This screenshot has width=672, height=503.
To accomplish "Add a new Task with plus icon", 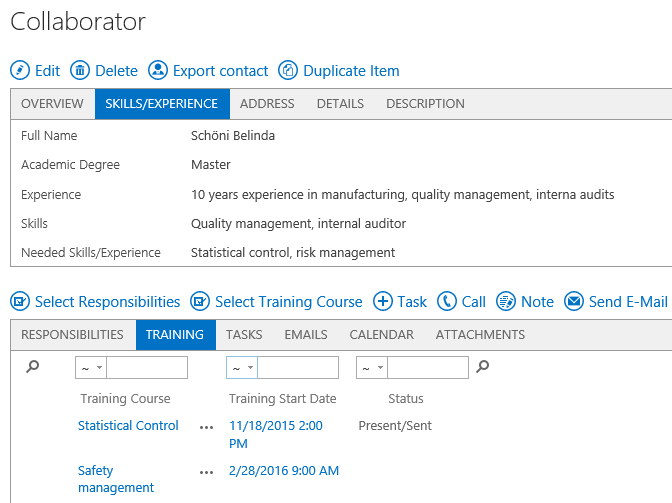I will point(382,301).
